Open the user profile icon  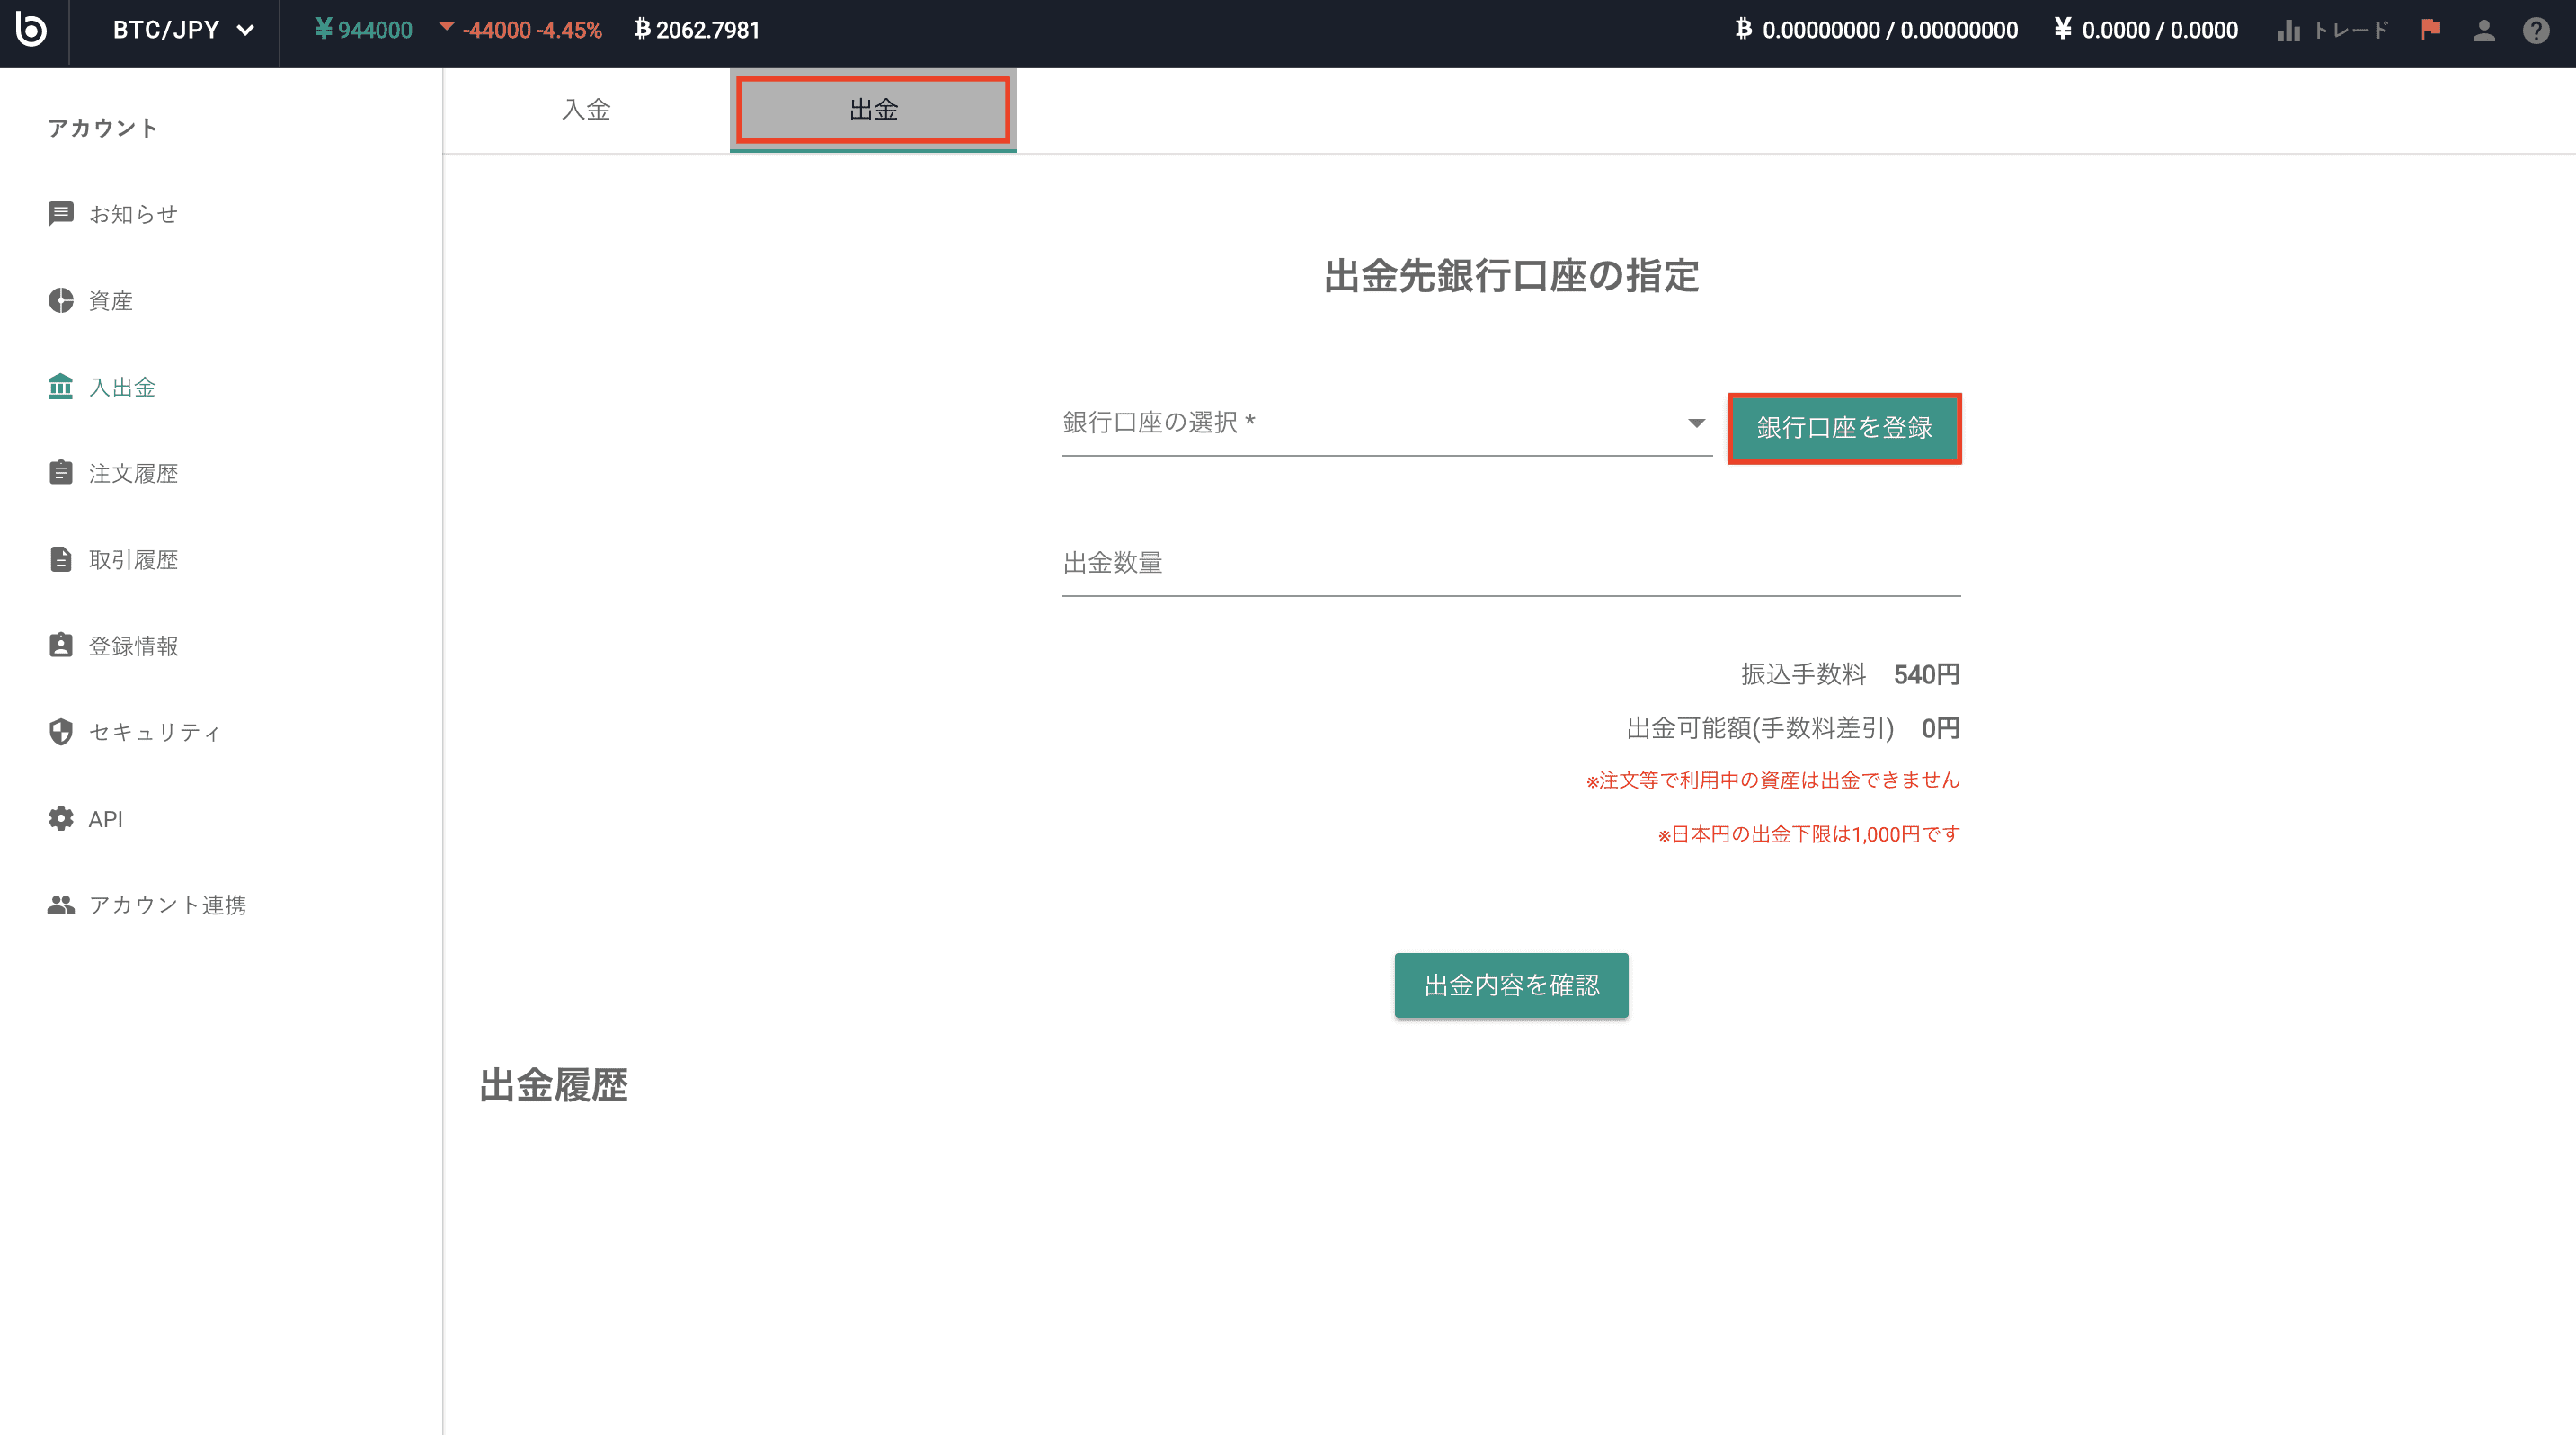coord(2484,30)
